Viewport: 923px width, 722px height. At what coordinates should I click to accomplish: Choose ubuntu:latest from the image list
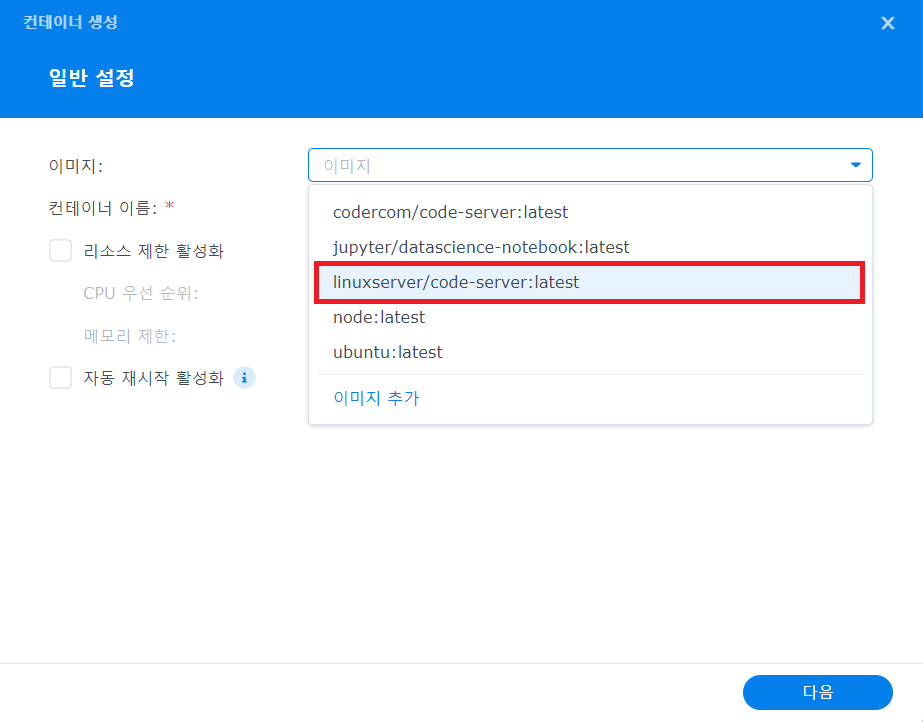click(x=590, y=352)
